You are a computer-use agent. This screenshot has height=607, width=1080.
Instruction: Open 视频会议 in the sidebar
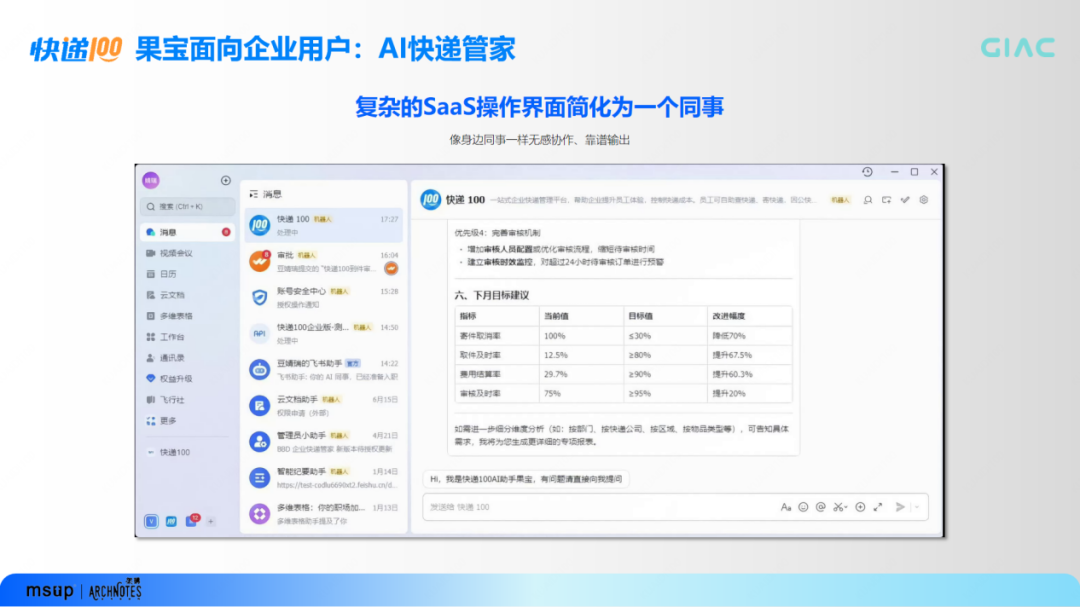point(187,254)
